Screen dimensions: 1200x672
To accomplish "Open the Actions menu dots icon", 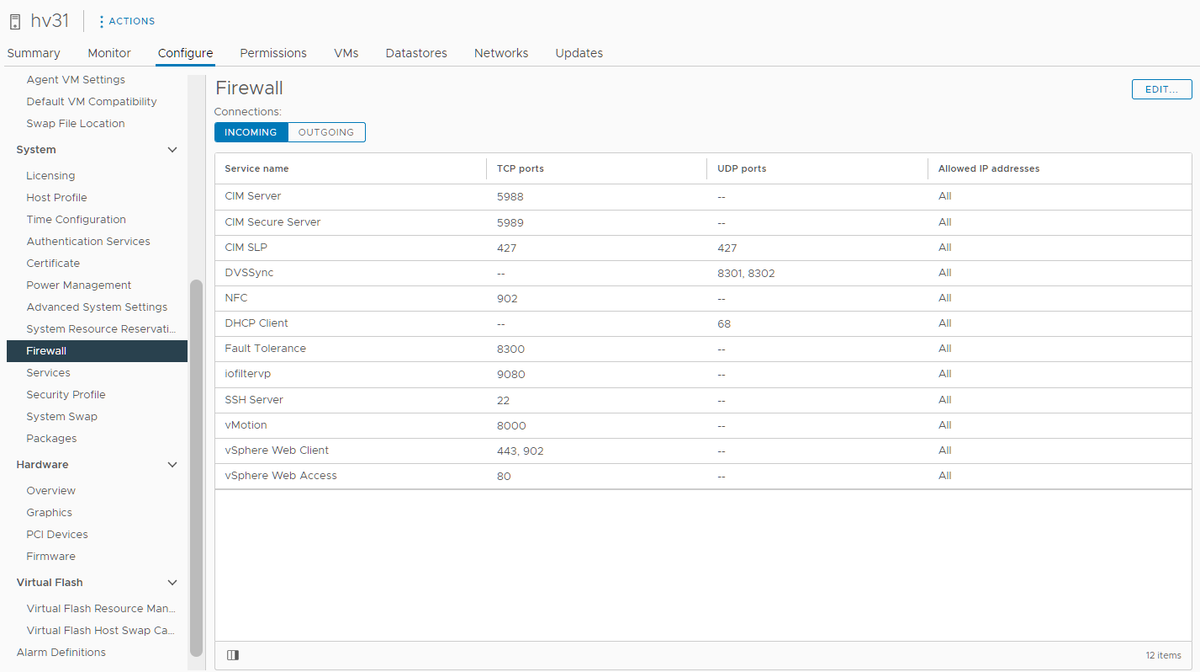I will click(101, 21).
